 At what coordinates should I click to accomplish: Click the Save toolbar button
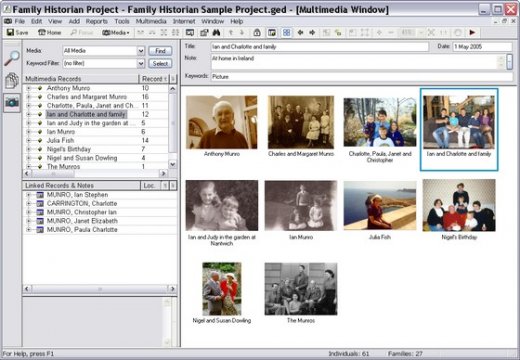tap(17, 32)
